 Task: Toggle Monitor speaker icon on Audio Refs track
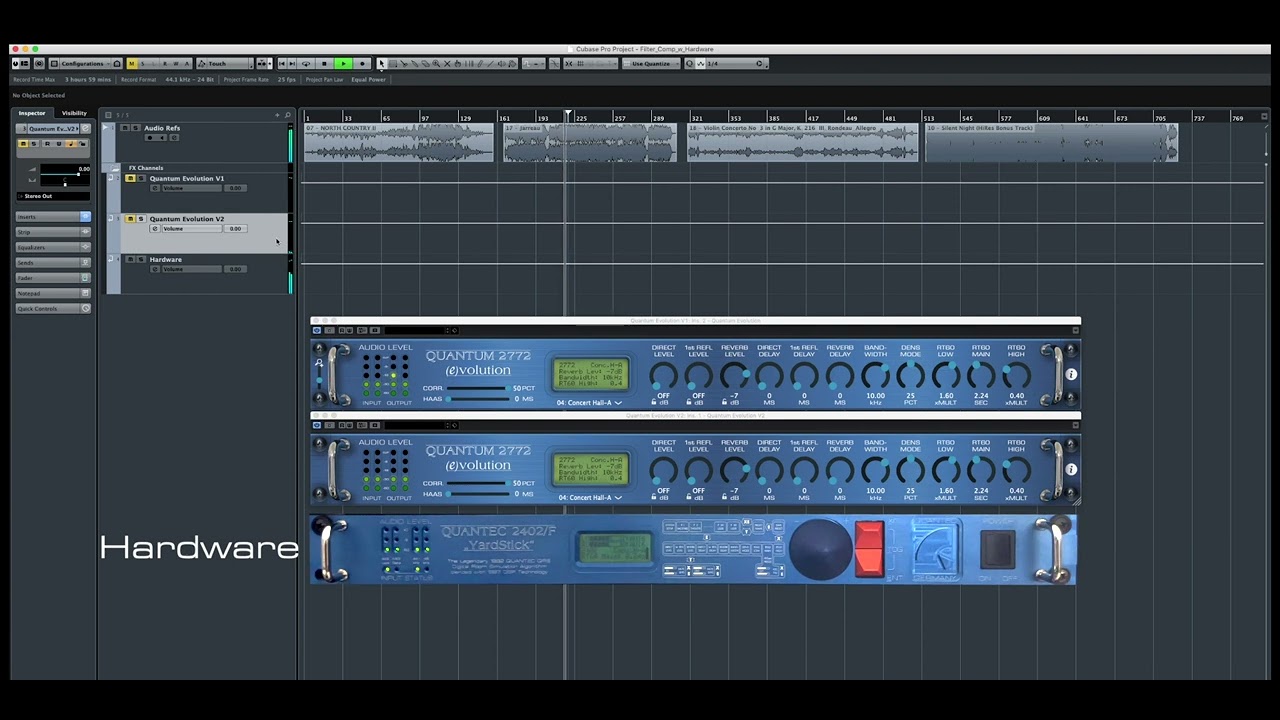point(160,137)
